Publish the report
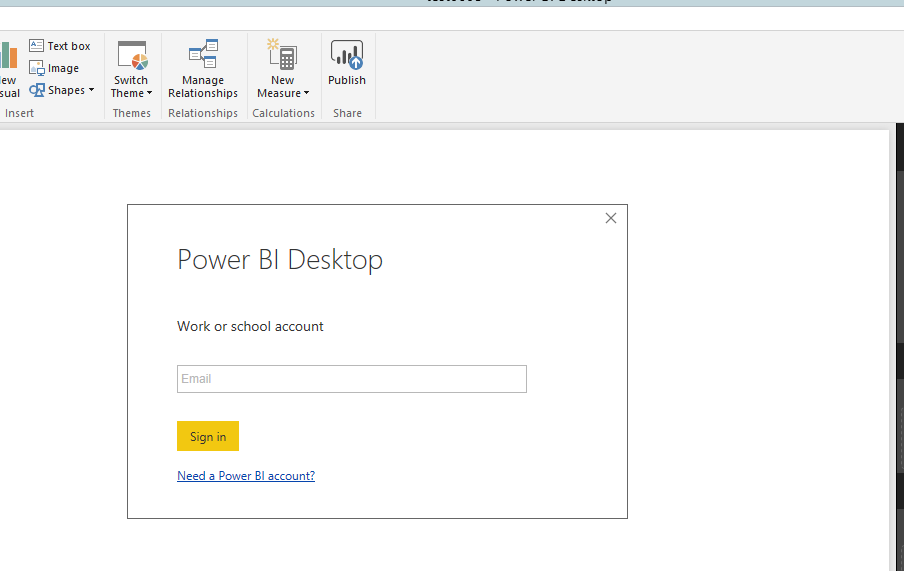The height and width of the screenshot is (571, 904). tap(347, 63)
